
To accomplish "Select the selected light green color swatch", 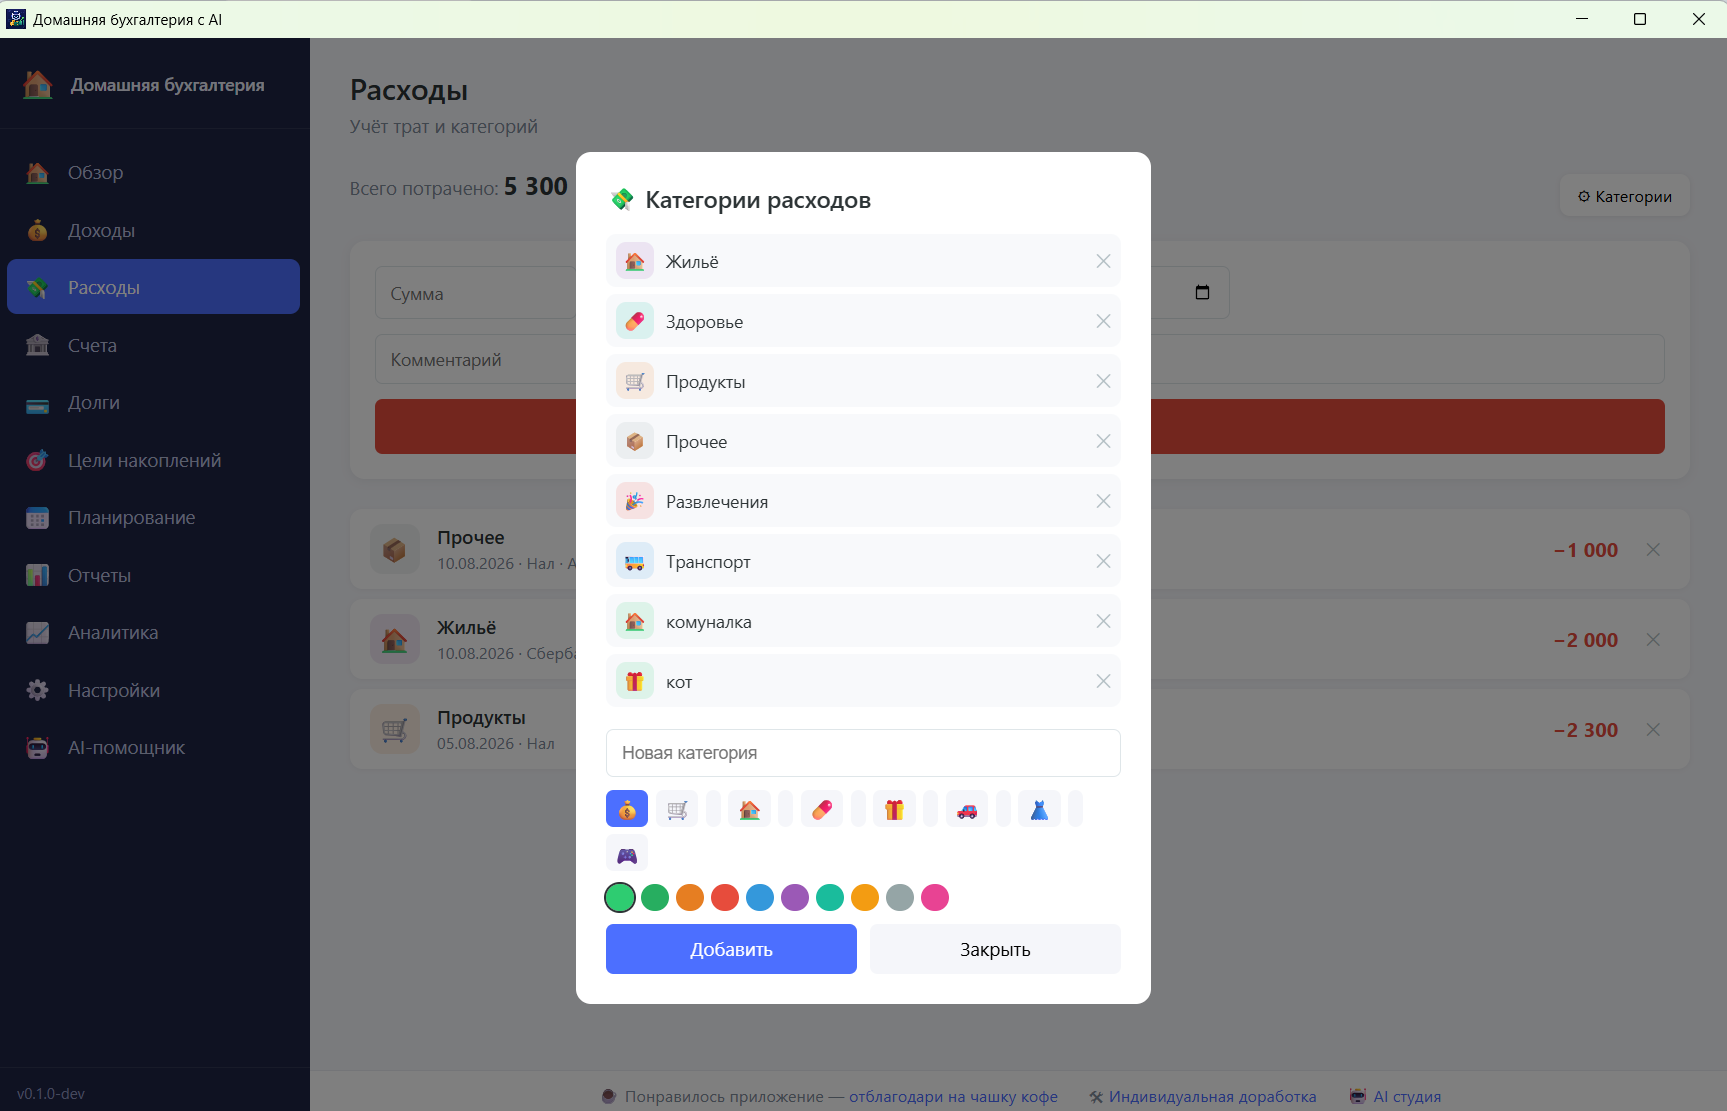I will 620,897.
